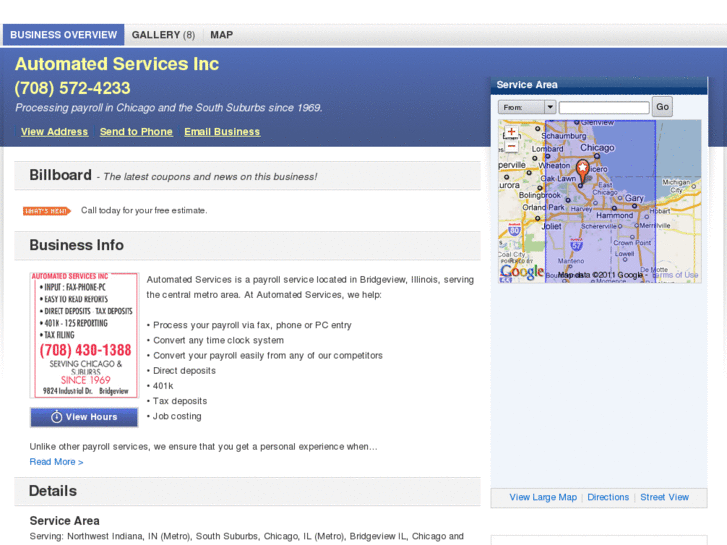The height and width of the screenshot is (545, 727).
Task: Click the Details section heading
Action: tap(53, 491)
